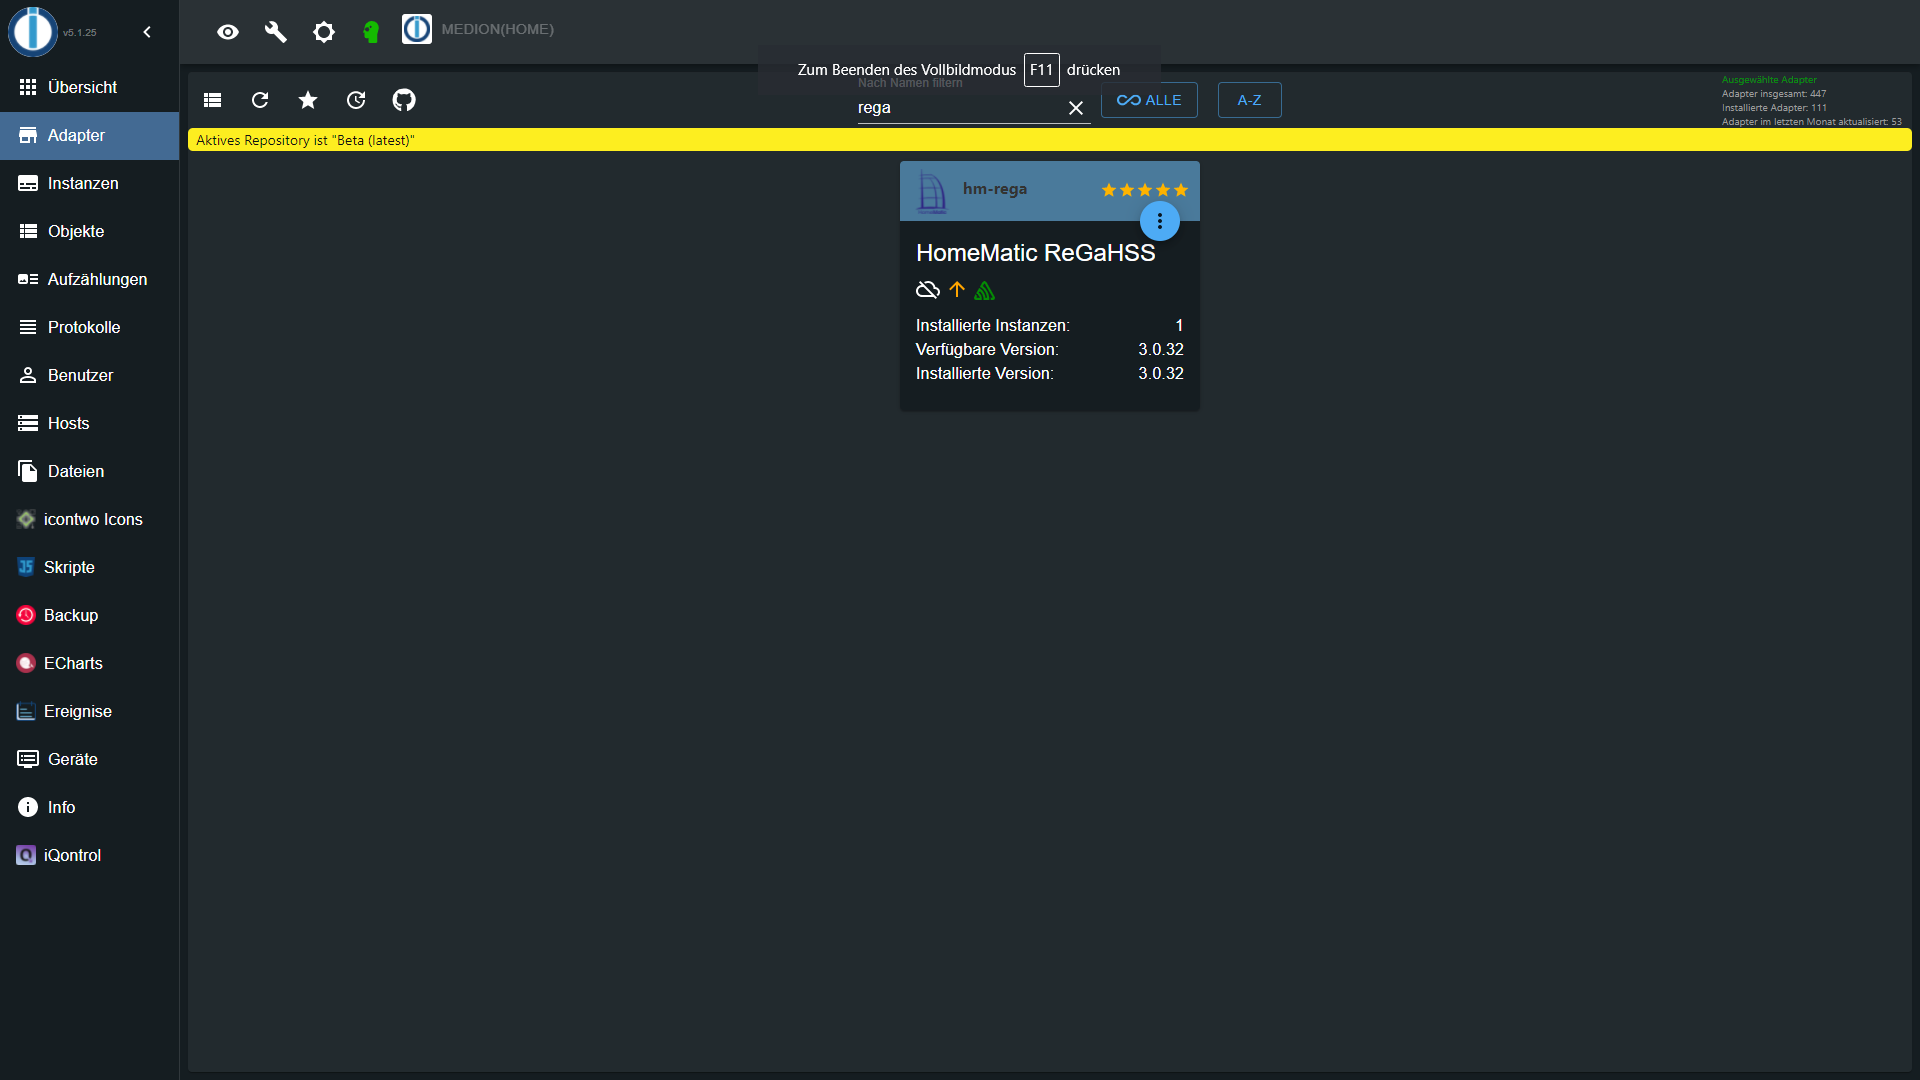Screen dimensions: 1920x1080
Task: Click the updates check icon
Action: [356, 100]
